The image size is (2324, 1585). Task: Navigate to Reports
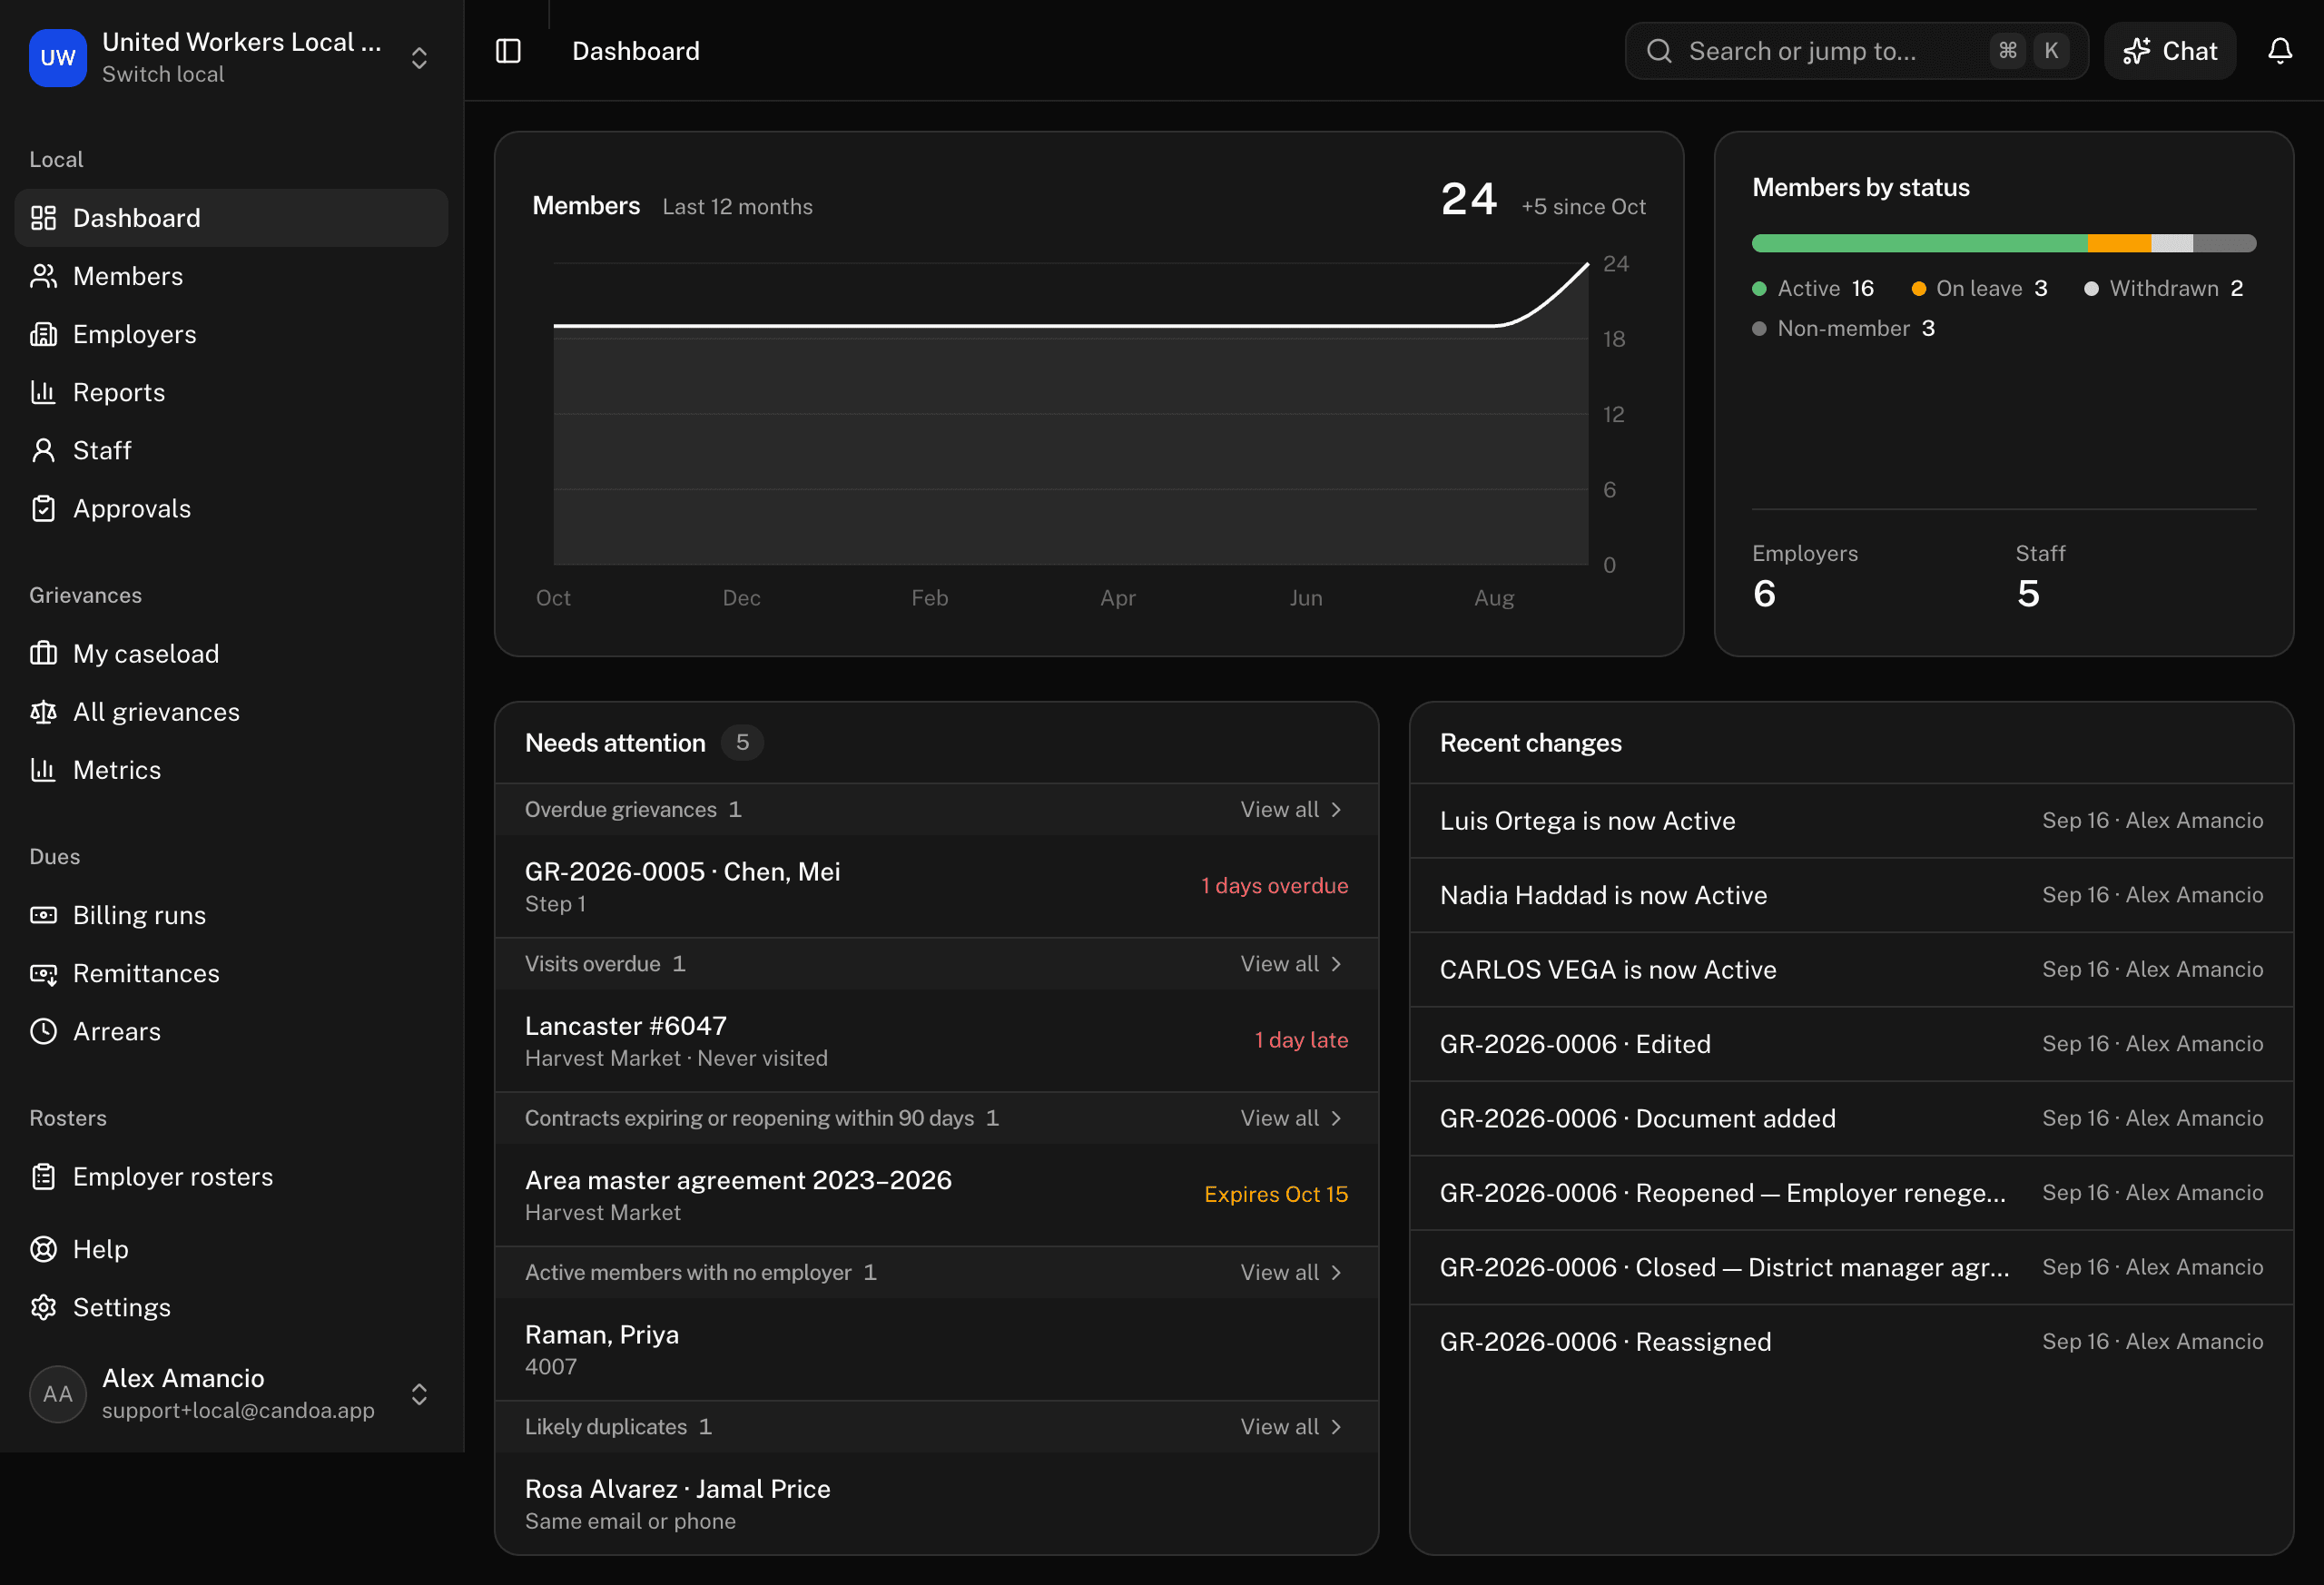coord(231,392)
